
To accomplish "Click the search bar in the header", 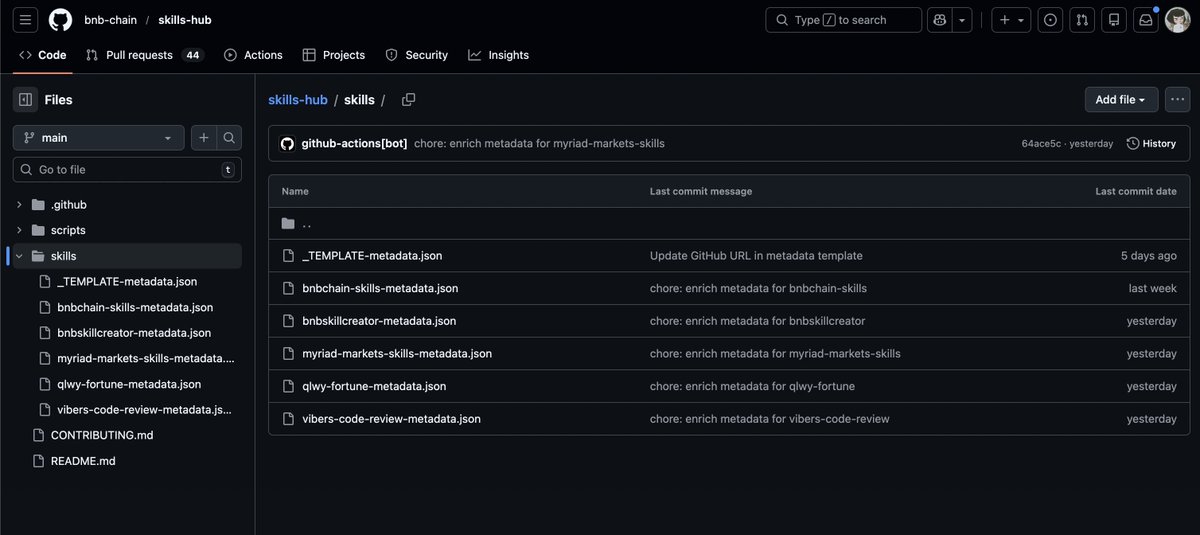I will click(x=843, y=20).
